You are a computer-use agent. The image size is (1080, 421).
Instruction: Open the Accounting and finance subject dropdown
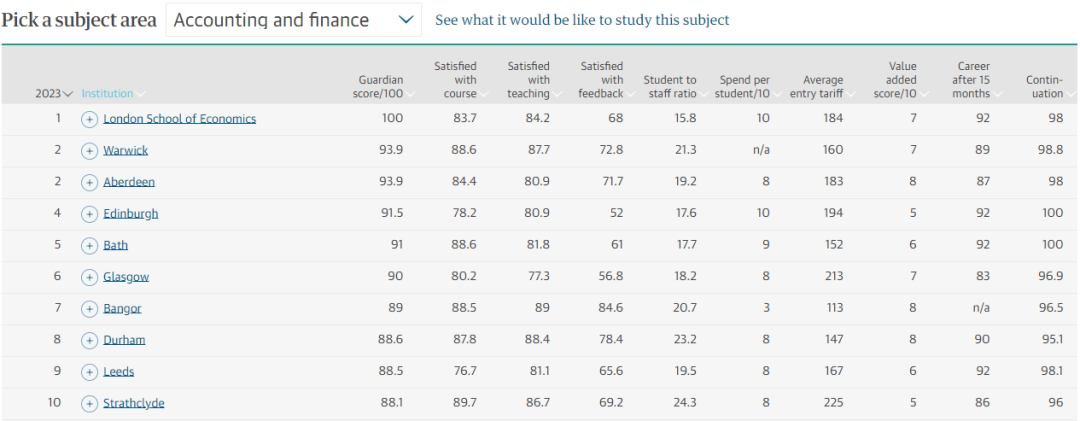point(293,20)
